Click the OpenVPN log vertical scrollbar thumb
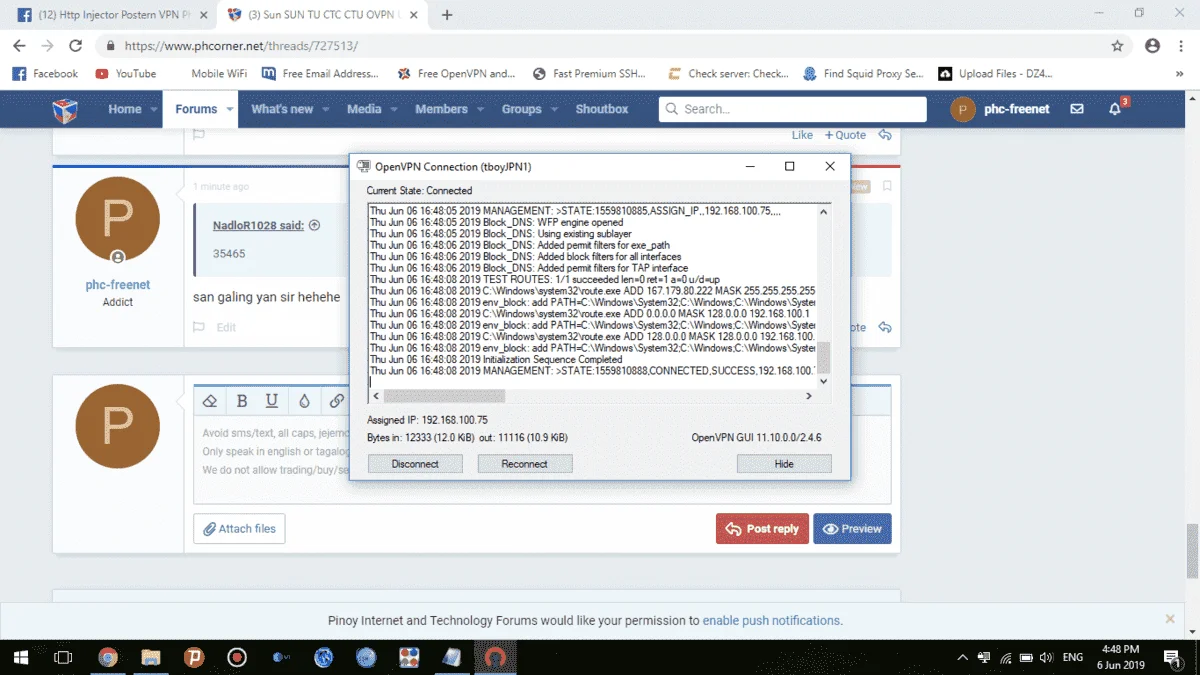1200x675 pixels. (x=824, y=357)
